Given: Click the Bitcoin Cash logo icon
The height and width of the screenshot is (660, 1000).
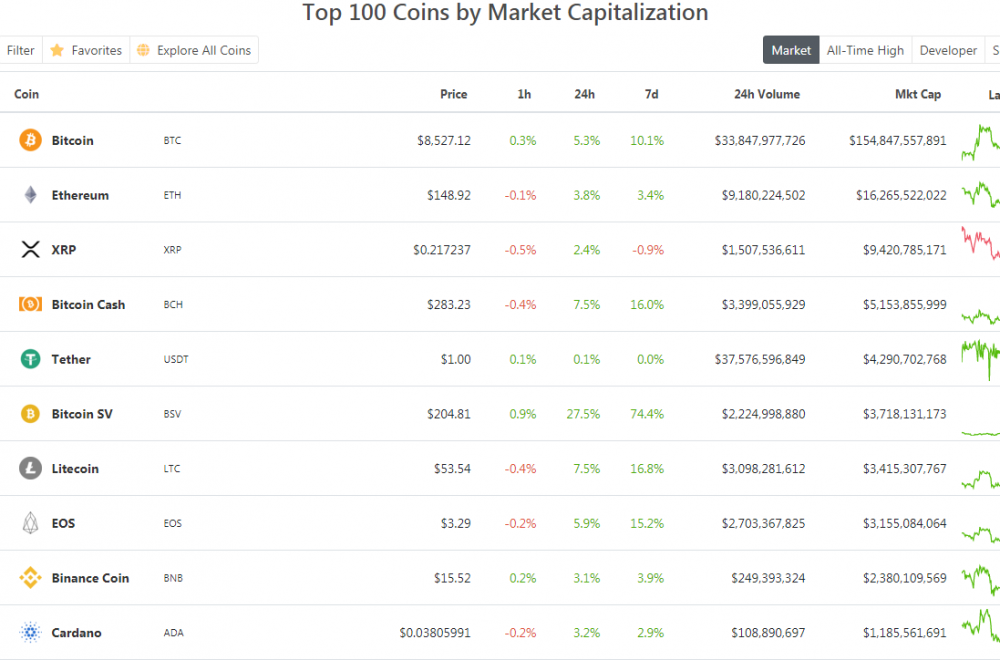Looking at the screenshot, I should 30,304.
